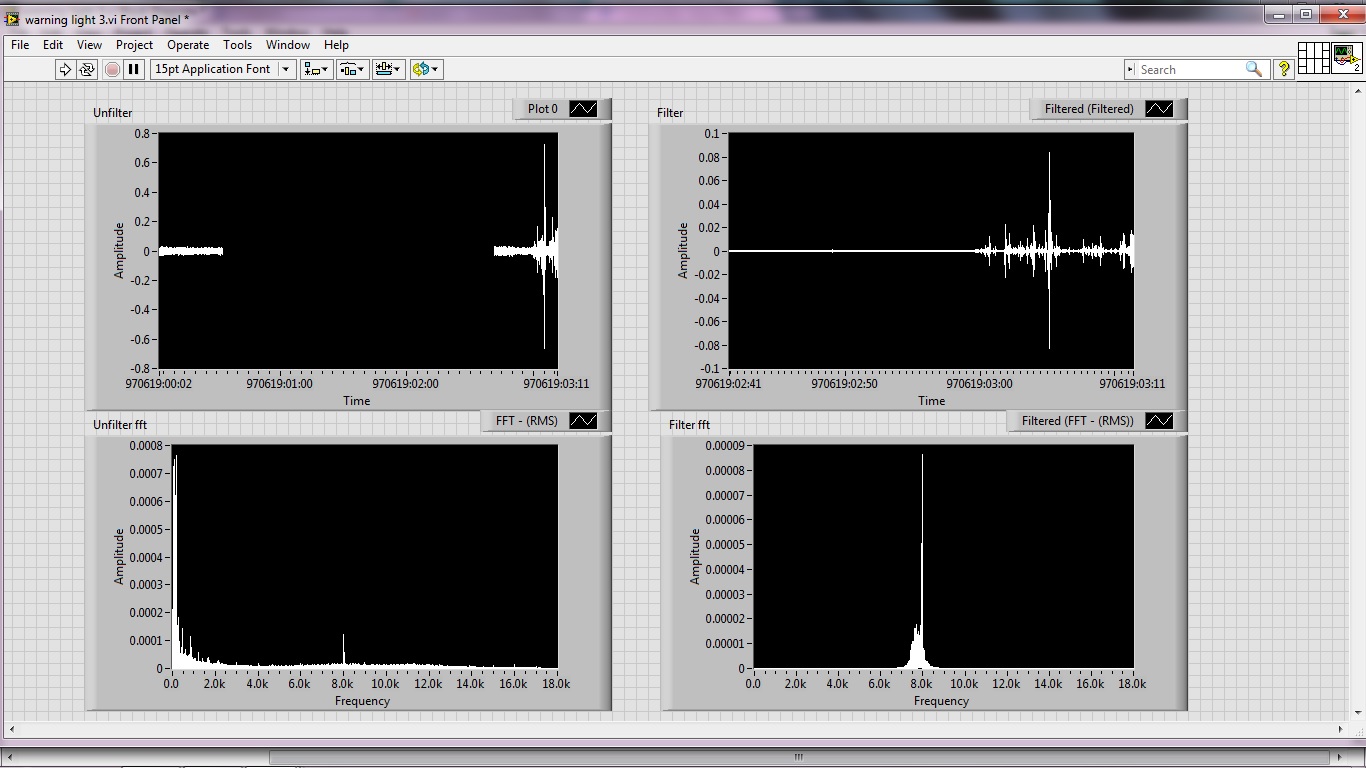This screenshot has height=768, width=1366.
Task: Open the Project menu
Action: 134,45
